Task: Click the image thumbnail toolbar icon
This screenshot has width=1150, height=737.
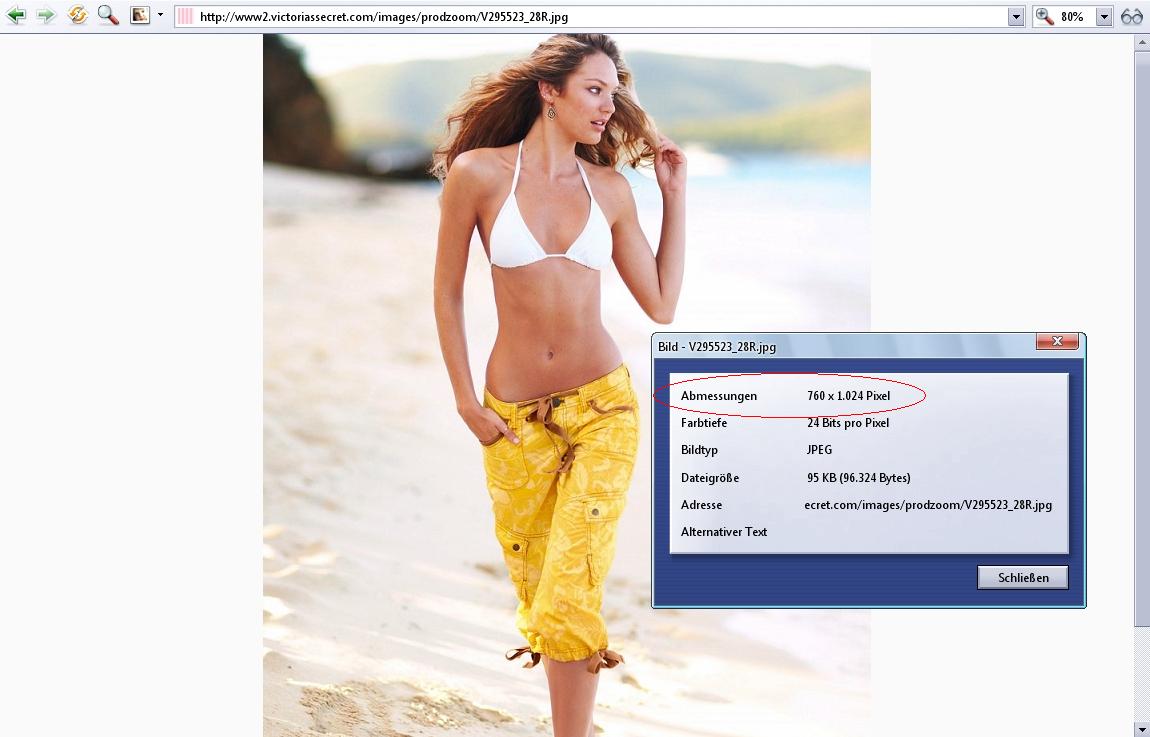Action: point(140,16)
